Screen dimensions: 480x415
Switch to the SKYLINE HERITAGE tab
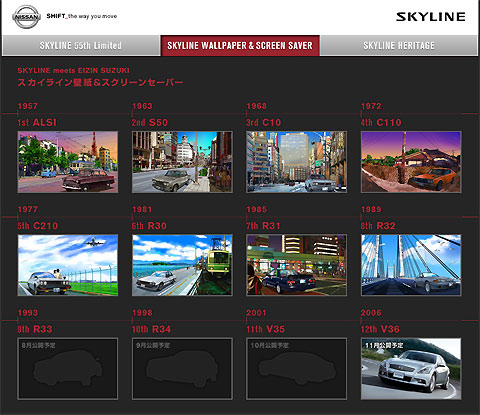[x=399, y=45]
